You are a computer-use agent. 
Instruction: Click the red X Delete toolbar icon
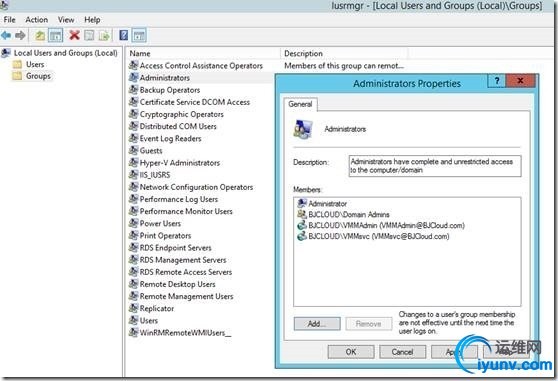(74, 35)
